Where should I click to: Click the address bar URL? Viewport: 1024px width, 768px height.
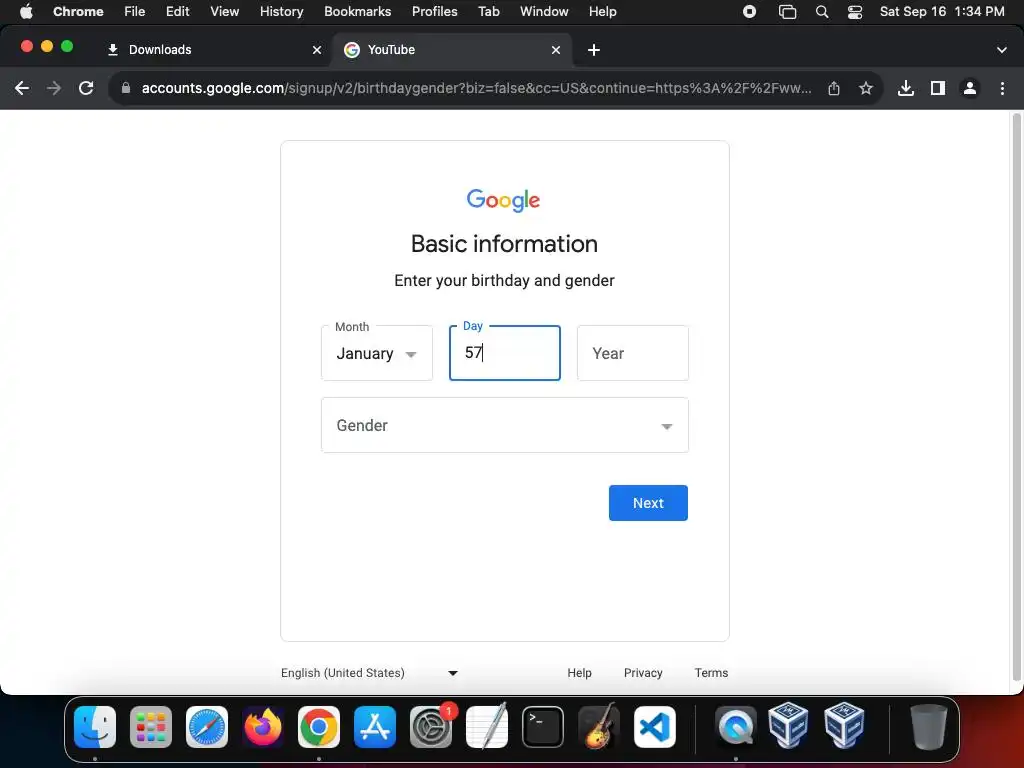[x=476, y=88]
